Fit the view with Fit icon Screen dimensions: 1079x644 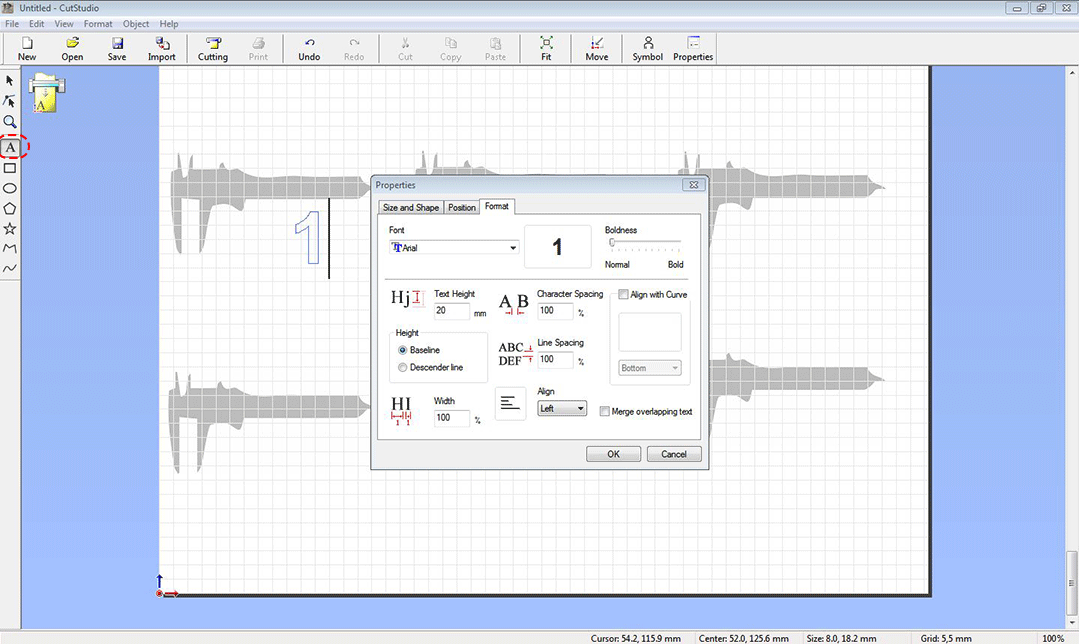tap(546, 49)
